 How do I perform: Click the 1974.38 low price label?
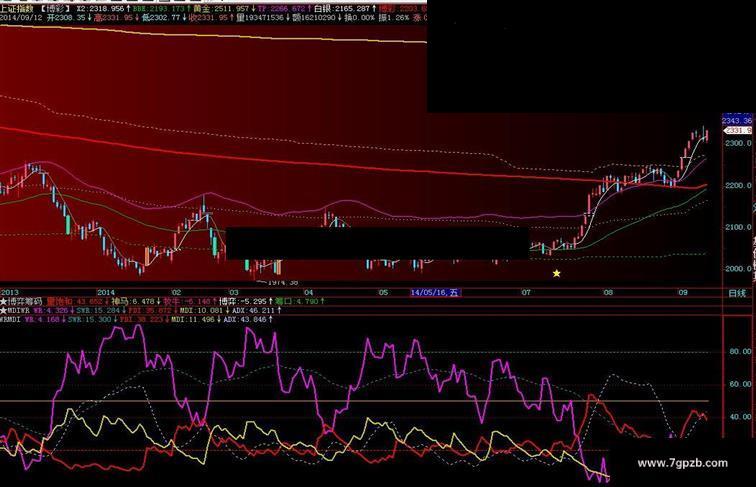pos(283,283)
